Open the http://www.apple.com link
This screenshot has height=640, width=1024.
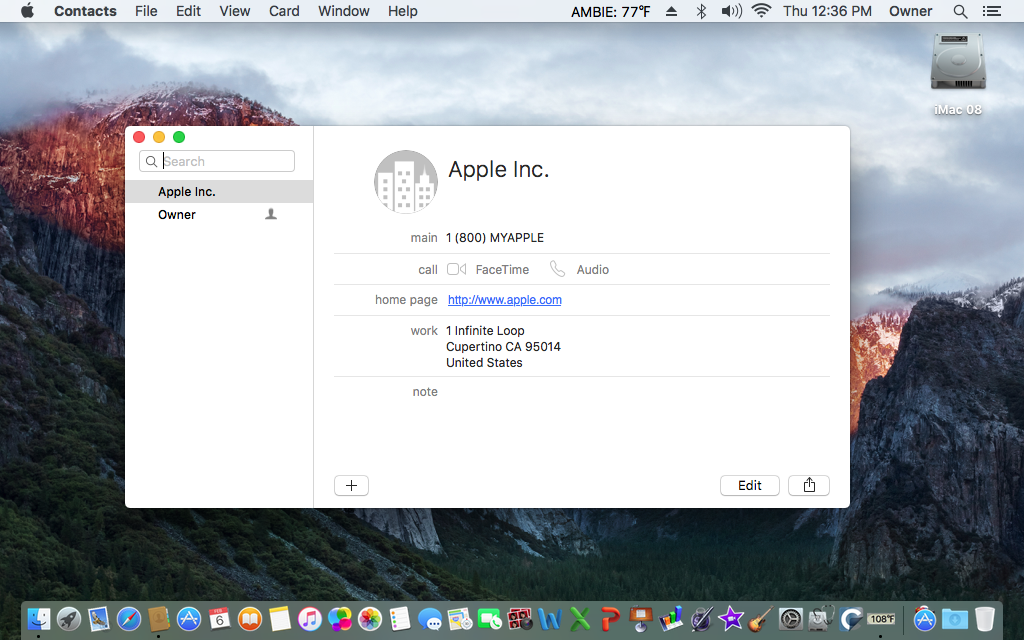click(505, 300)
